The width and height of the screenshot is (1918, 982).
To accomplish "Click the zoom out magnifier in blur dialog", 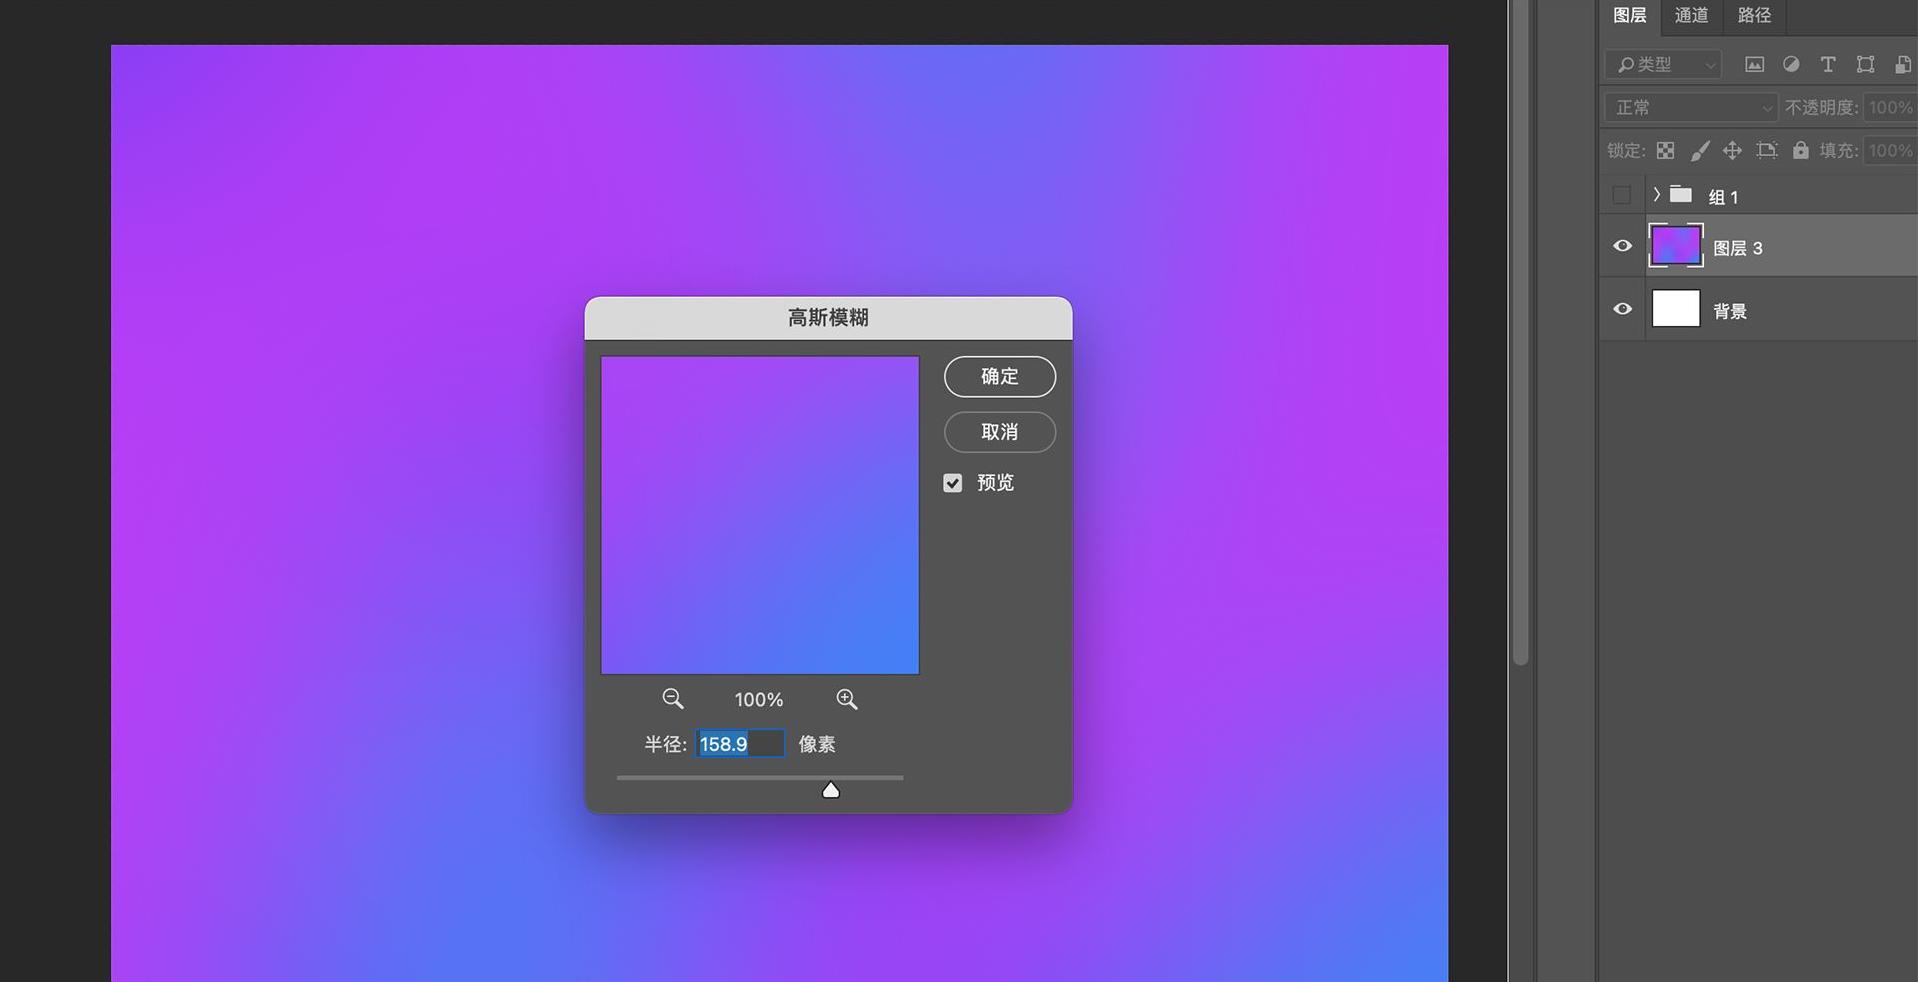I will [672, 699].
